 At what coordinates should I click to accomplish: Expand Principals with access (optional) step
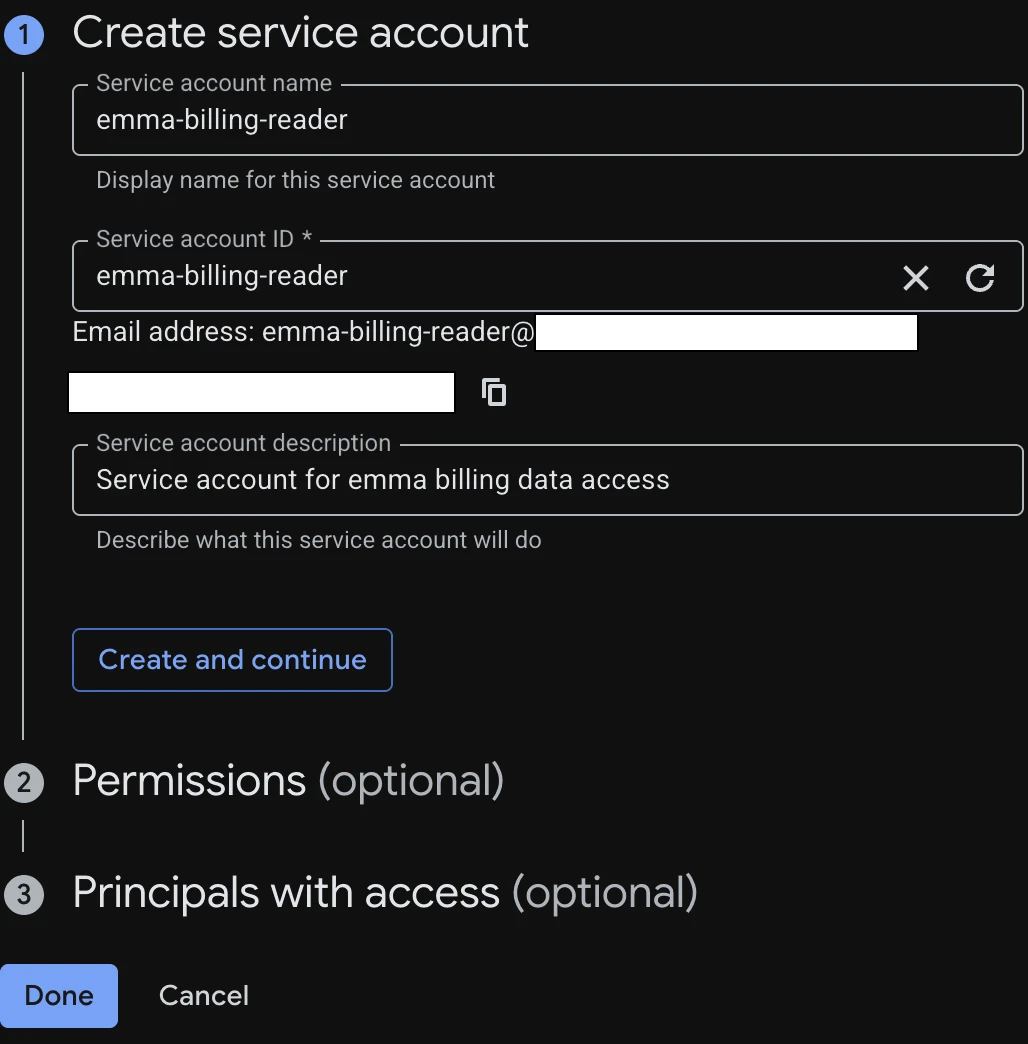pos(385,892)
